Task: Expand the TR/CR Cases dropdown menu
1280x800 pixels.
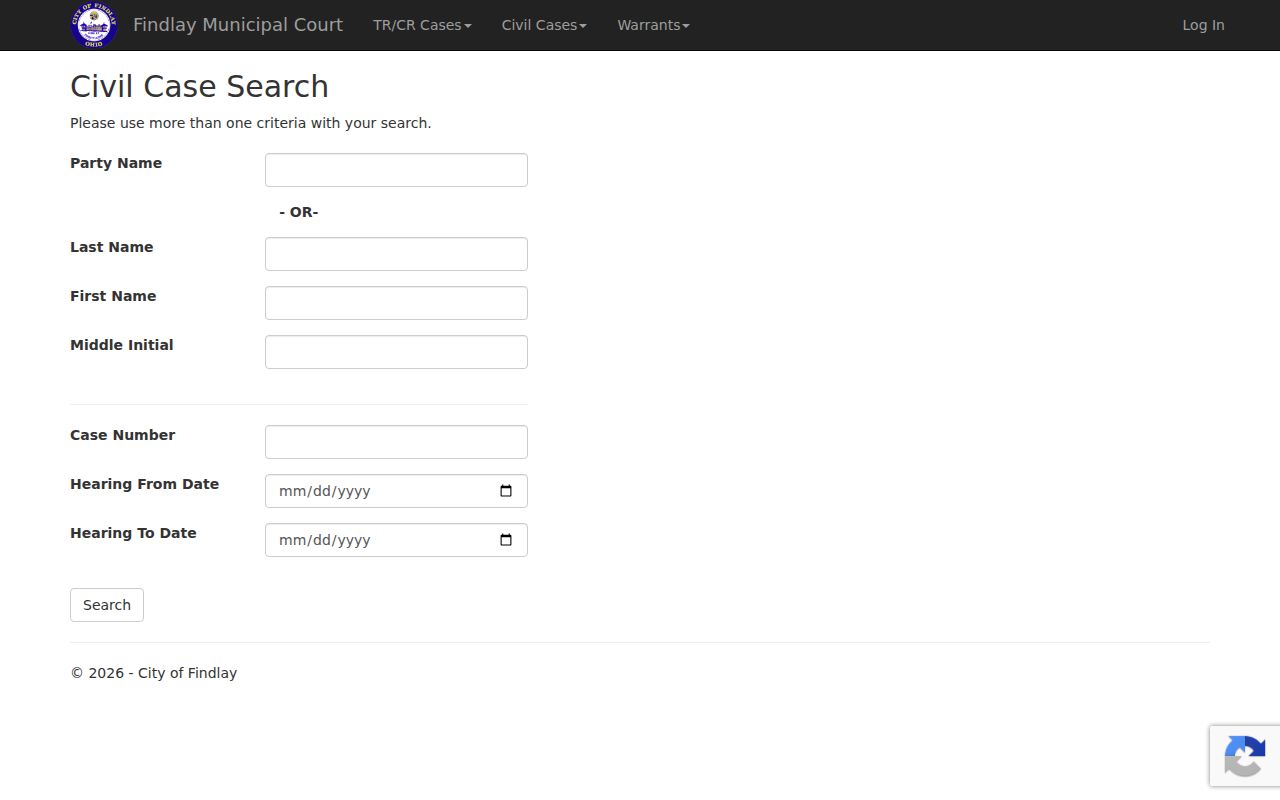Action: pyautogui.click(x=422, y=25)
